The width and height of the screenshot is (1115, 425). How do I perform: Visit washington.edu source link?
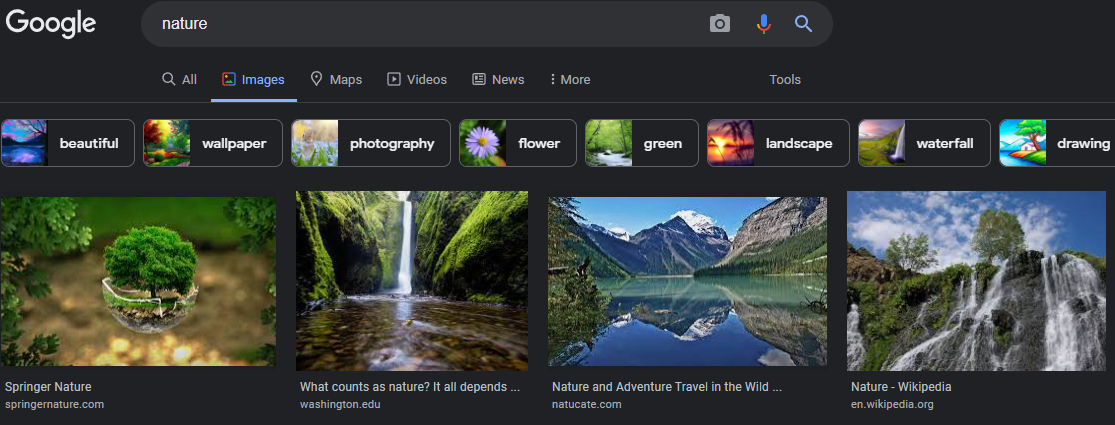coord(340,404)
